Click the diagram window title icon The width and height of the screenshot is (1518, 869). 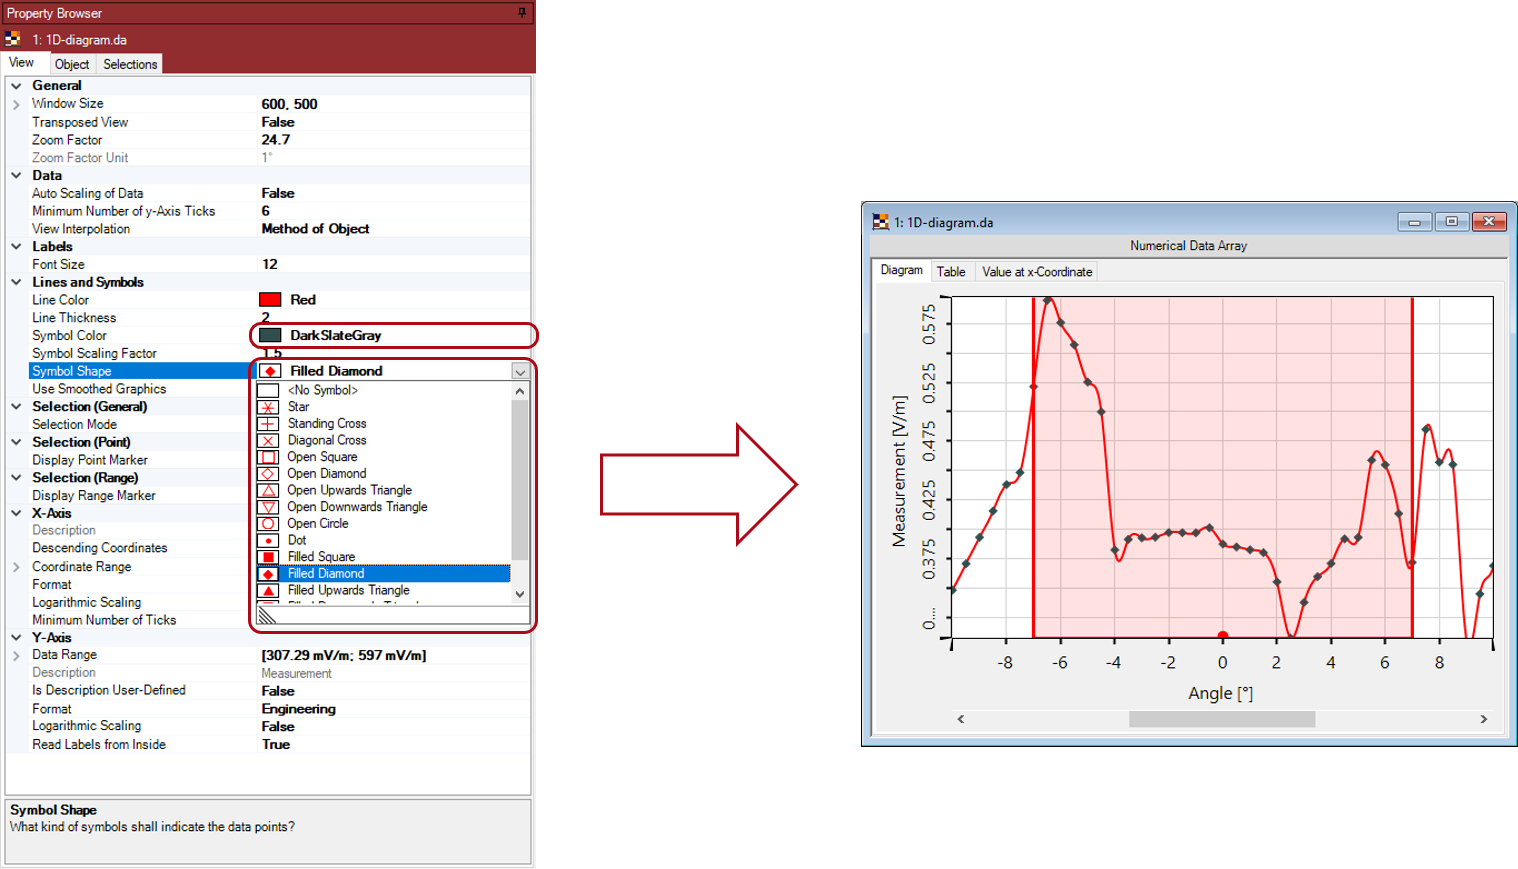(881, 222)
